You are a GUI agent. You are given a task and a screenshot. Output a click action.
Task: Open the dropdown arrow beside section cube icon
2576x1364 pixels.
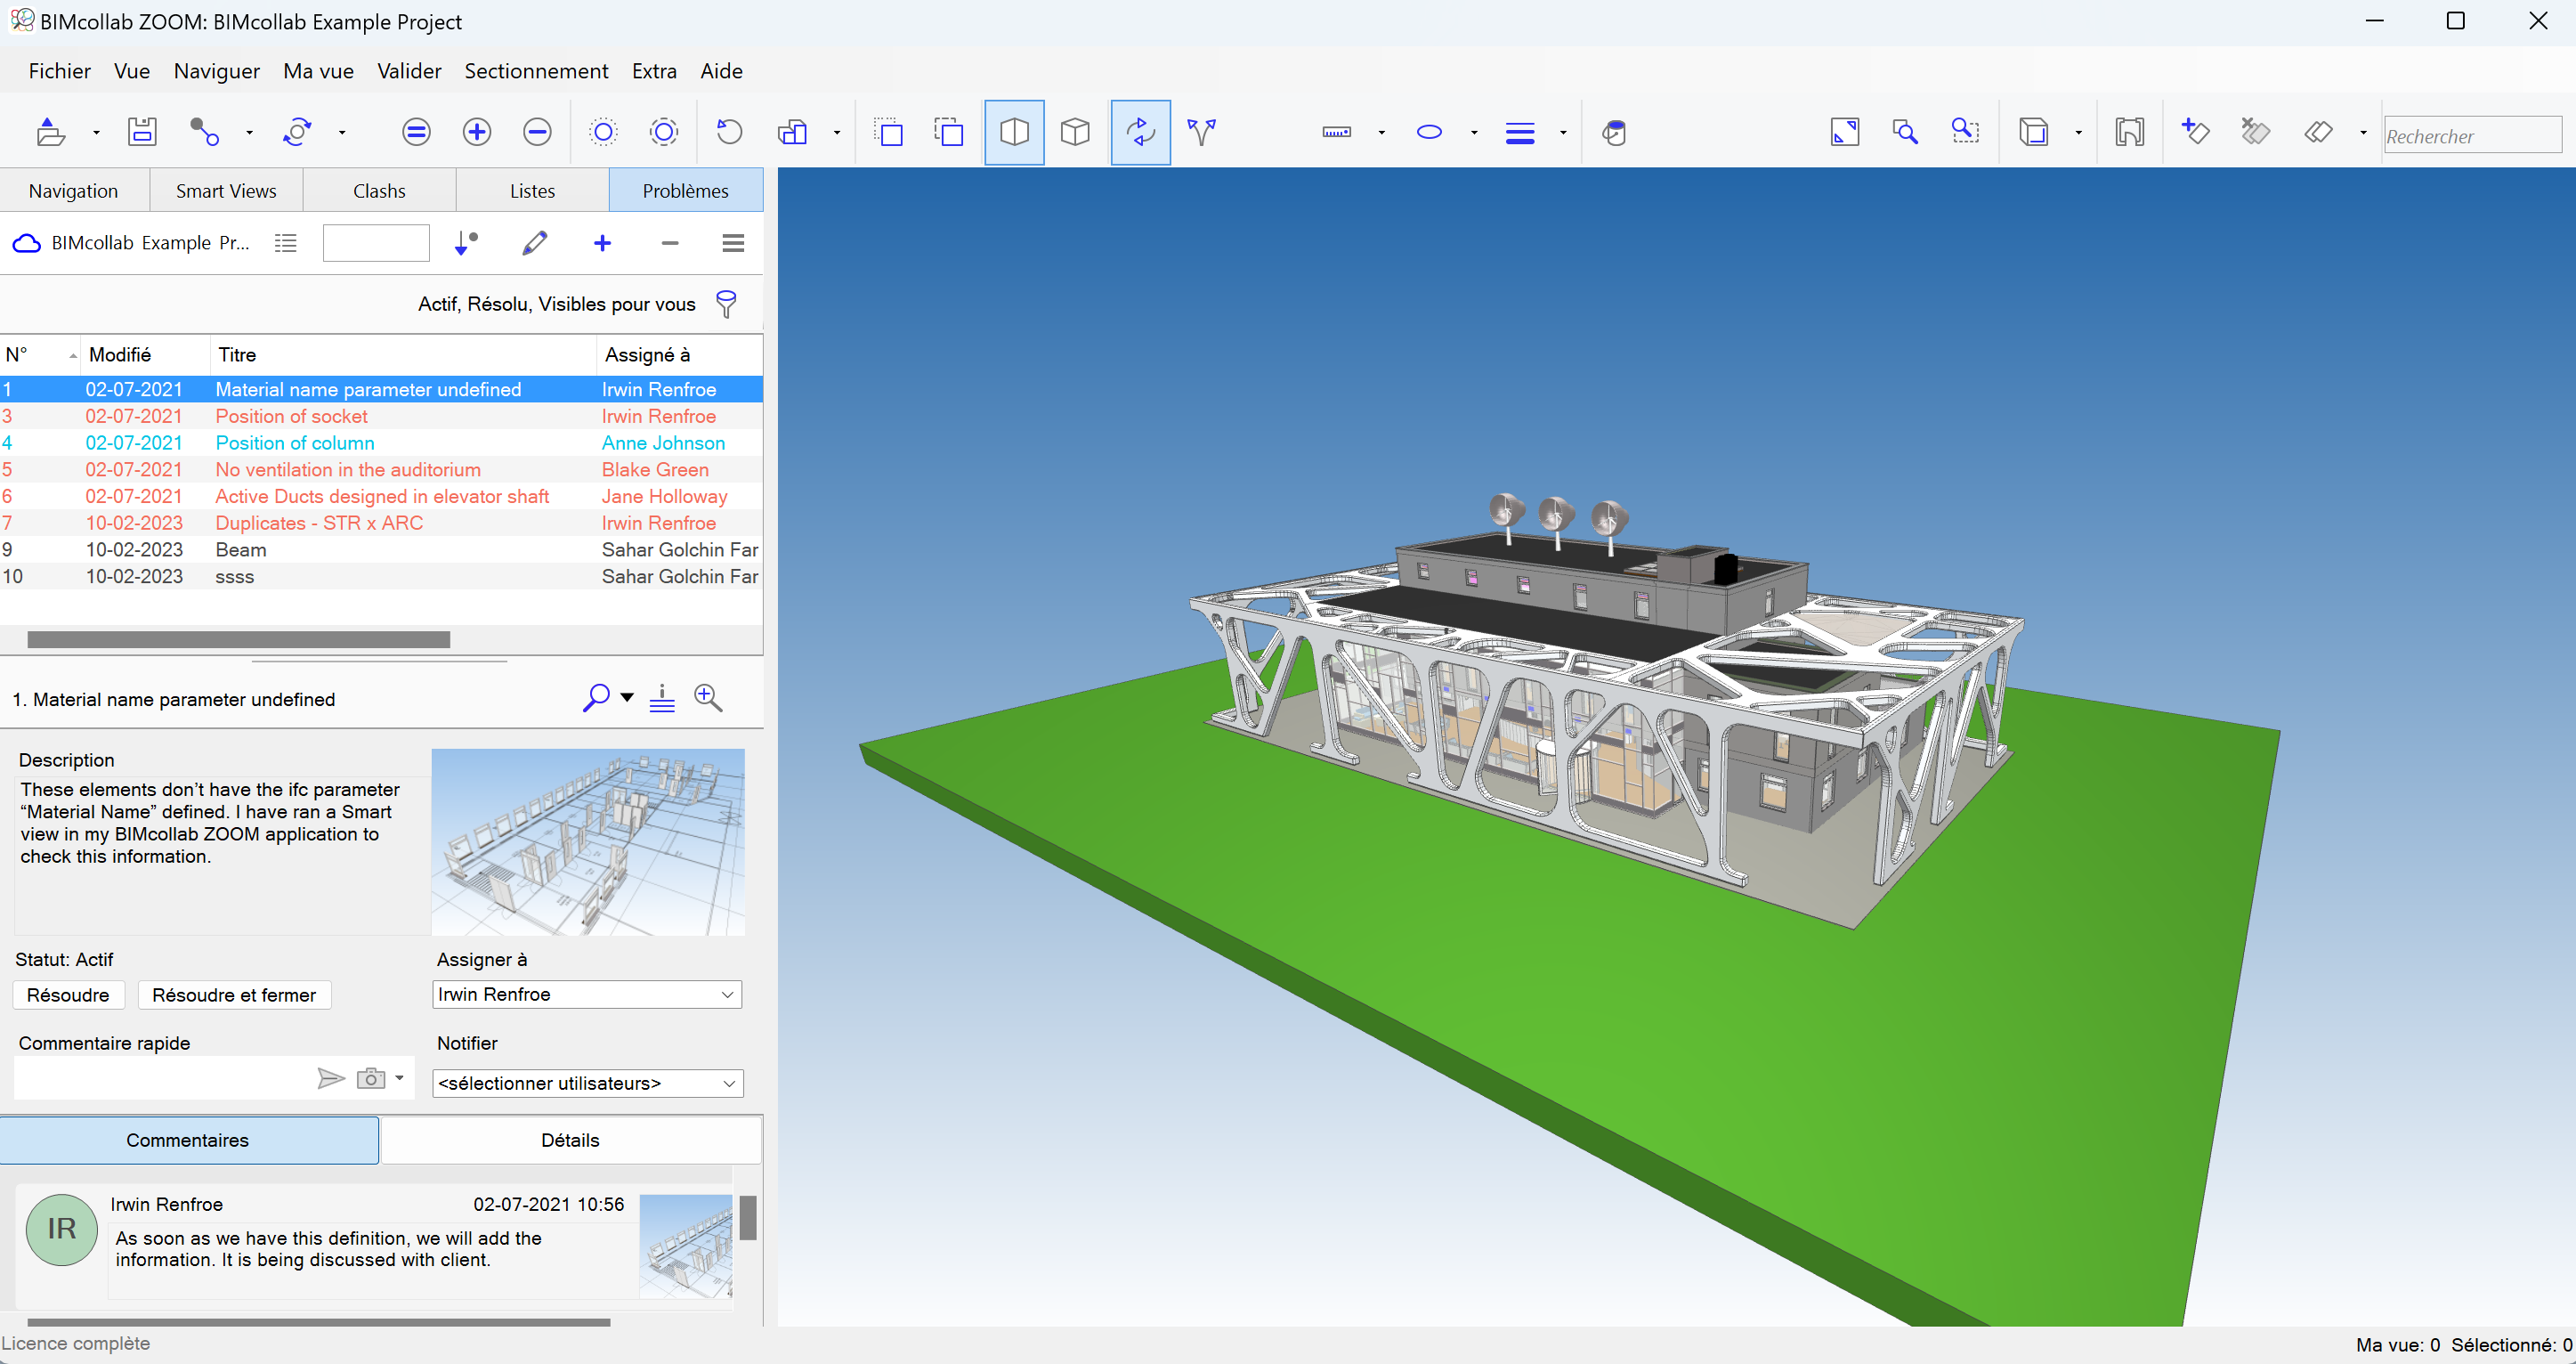click(2079, 132)
